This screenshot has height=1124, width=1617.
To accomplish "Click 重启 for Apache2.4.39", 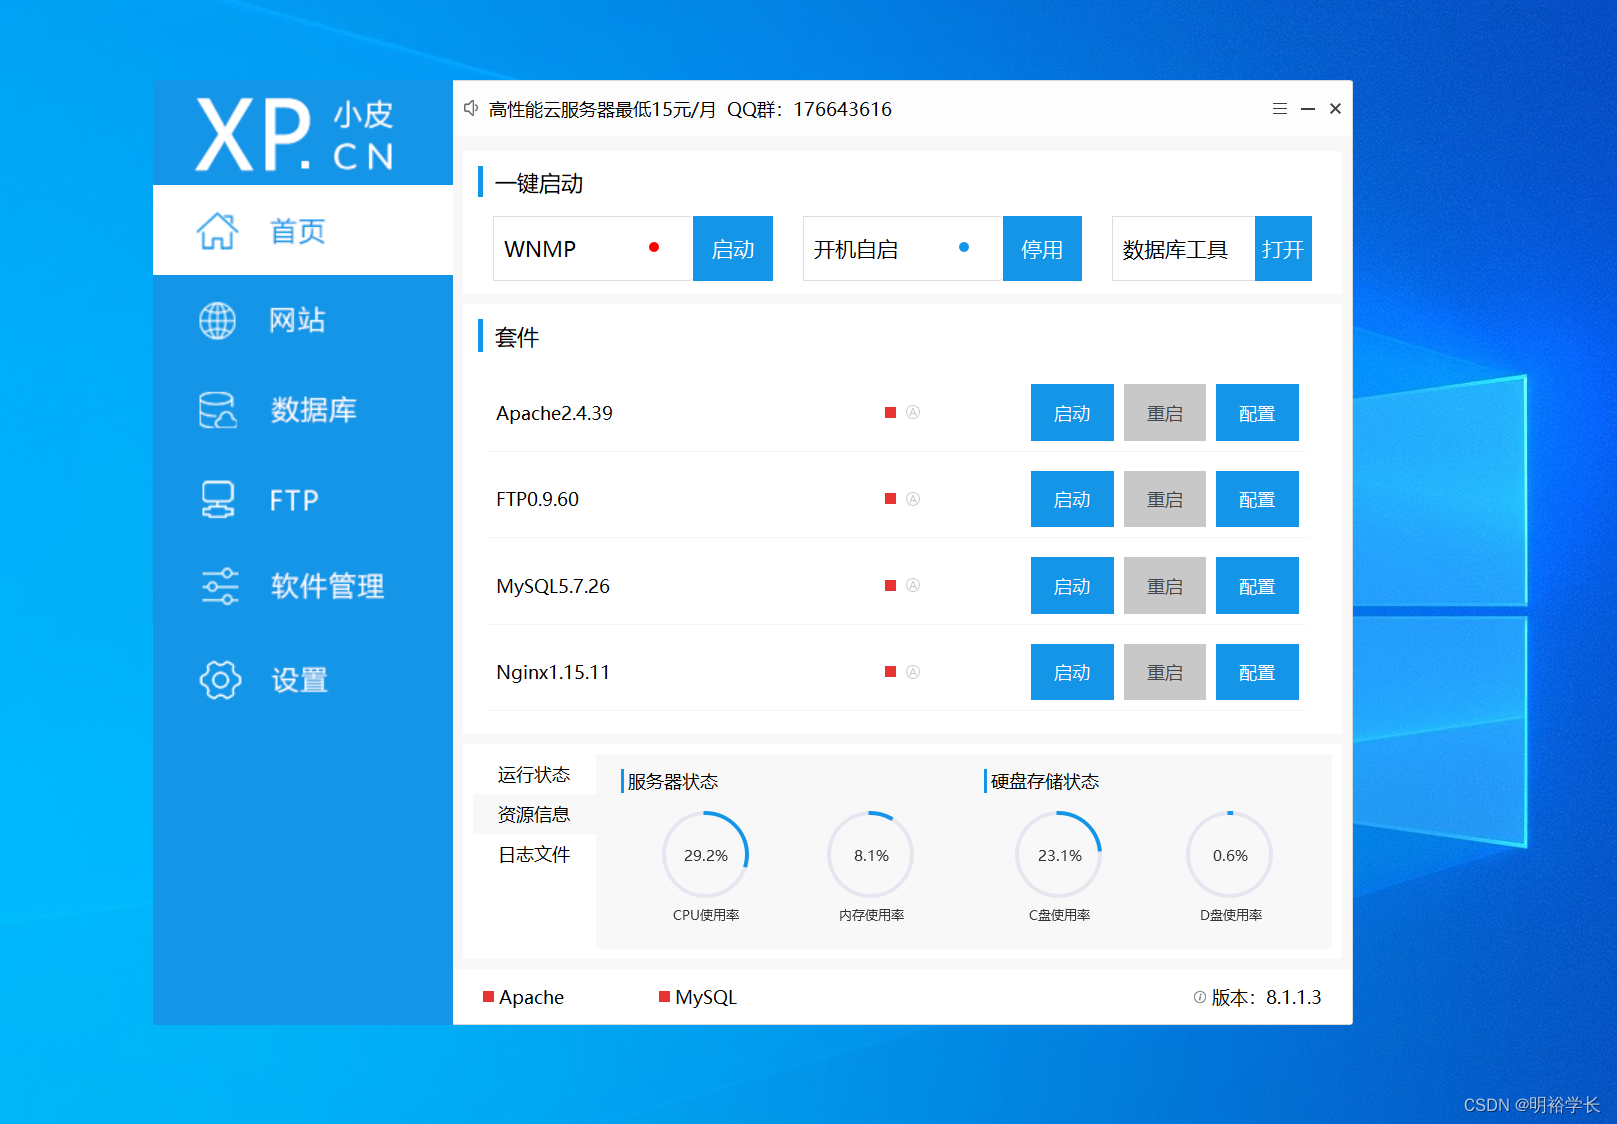I will [1165, 413].
